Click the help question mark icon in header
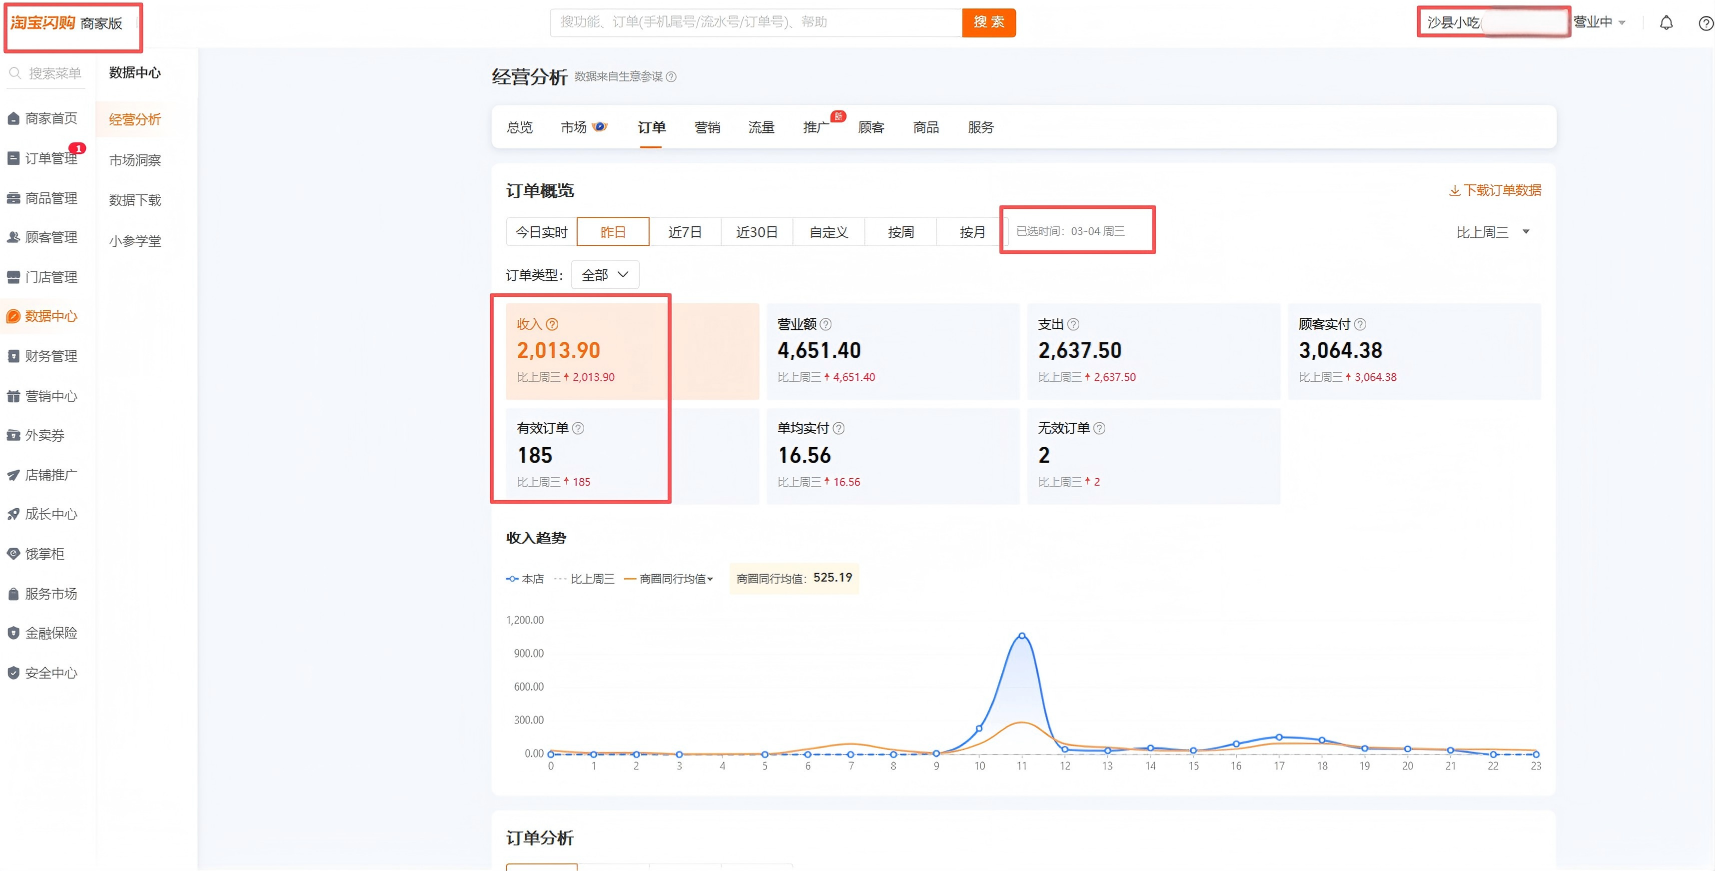Viewport: 1717px width, 872px height. pyautogui.click(x=1705, y=23)
